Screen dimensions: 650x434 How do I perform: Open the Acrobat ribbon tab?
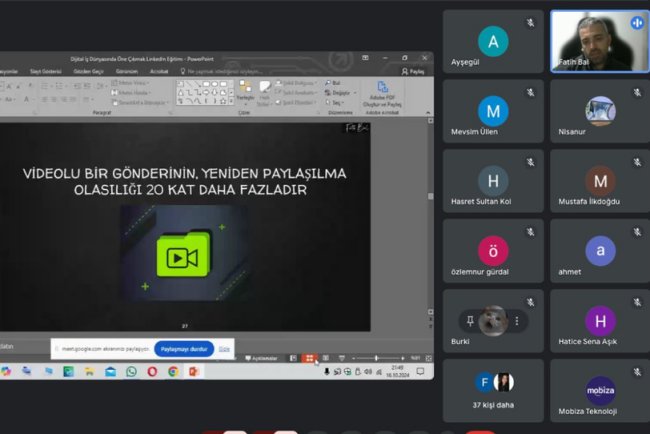(159, 72)
